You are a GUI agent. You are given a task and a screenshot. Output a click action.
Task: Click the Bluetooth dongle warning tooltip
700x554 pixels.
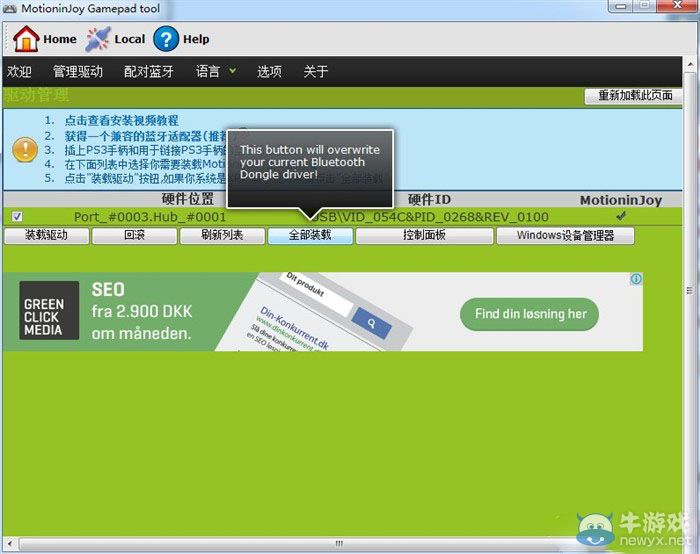point(310,169)
